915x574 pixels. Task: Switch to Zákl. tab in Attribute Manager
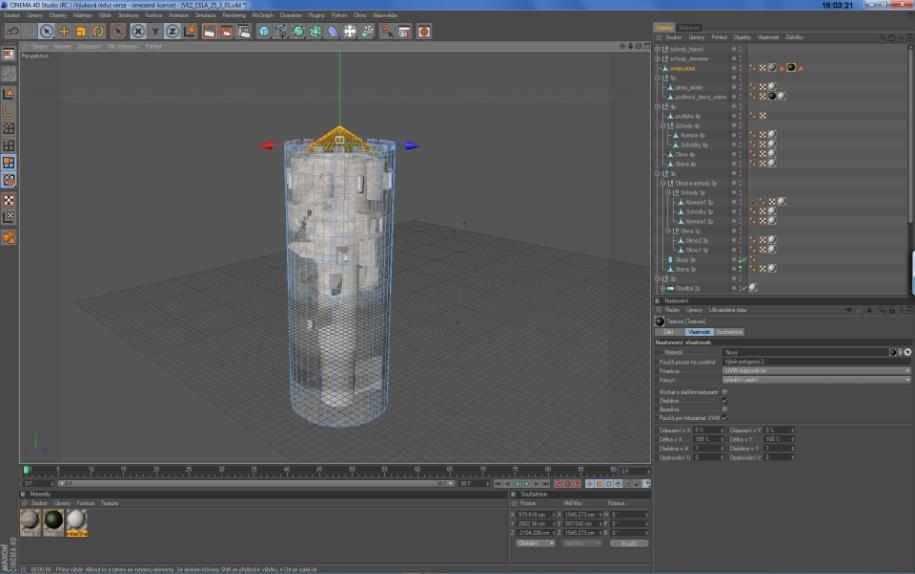pyautogui.click(x=669, y=332)
